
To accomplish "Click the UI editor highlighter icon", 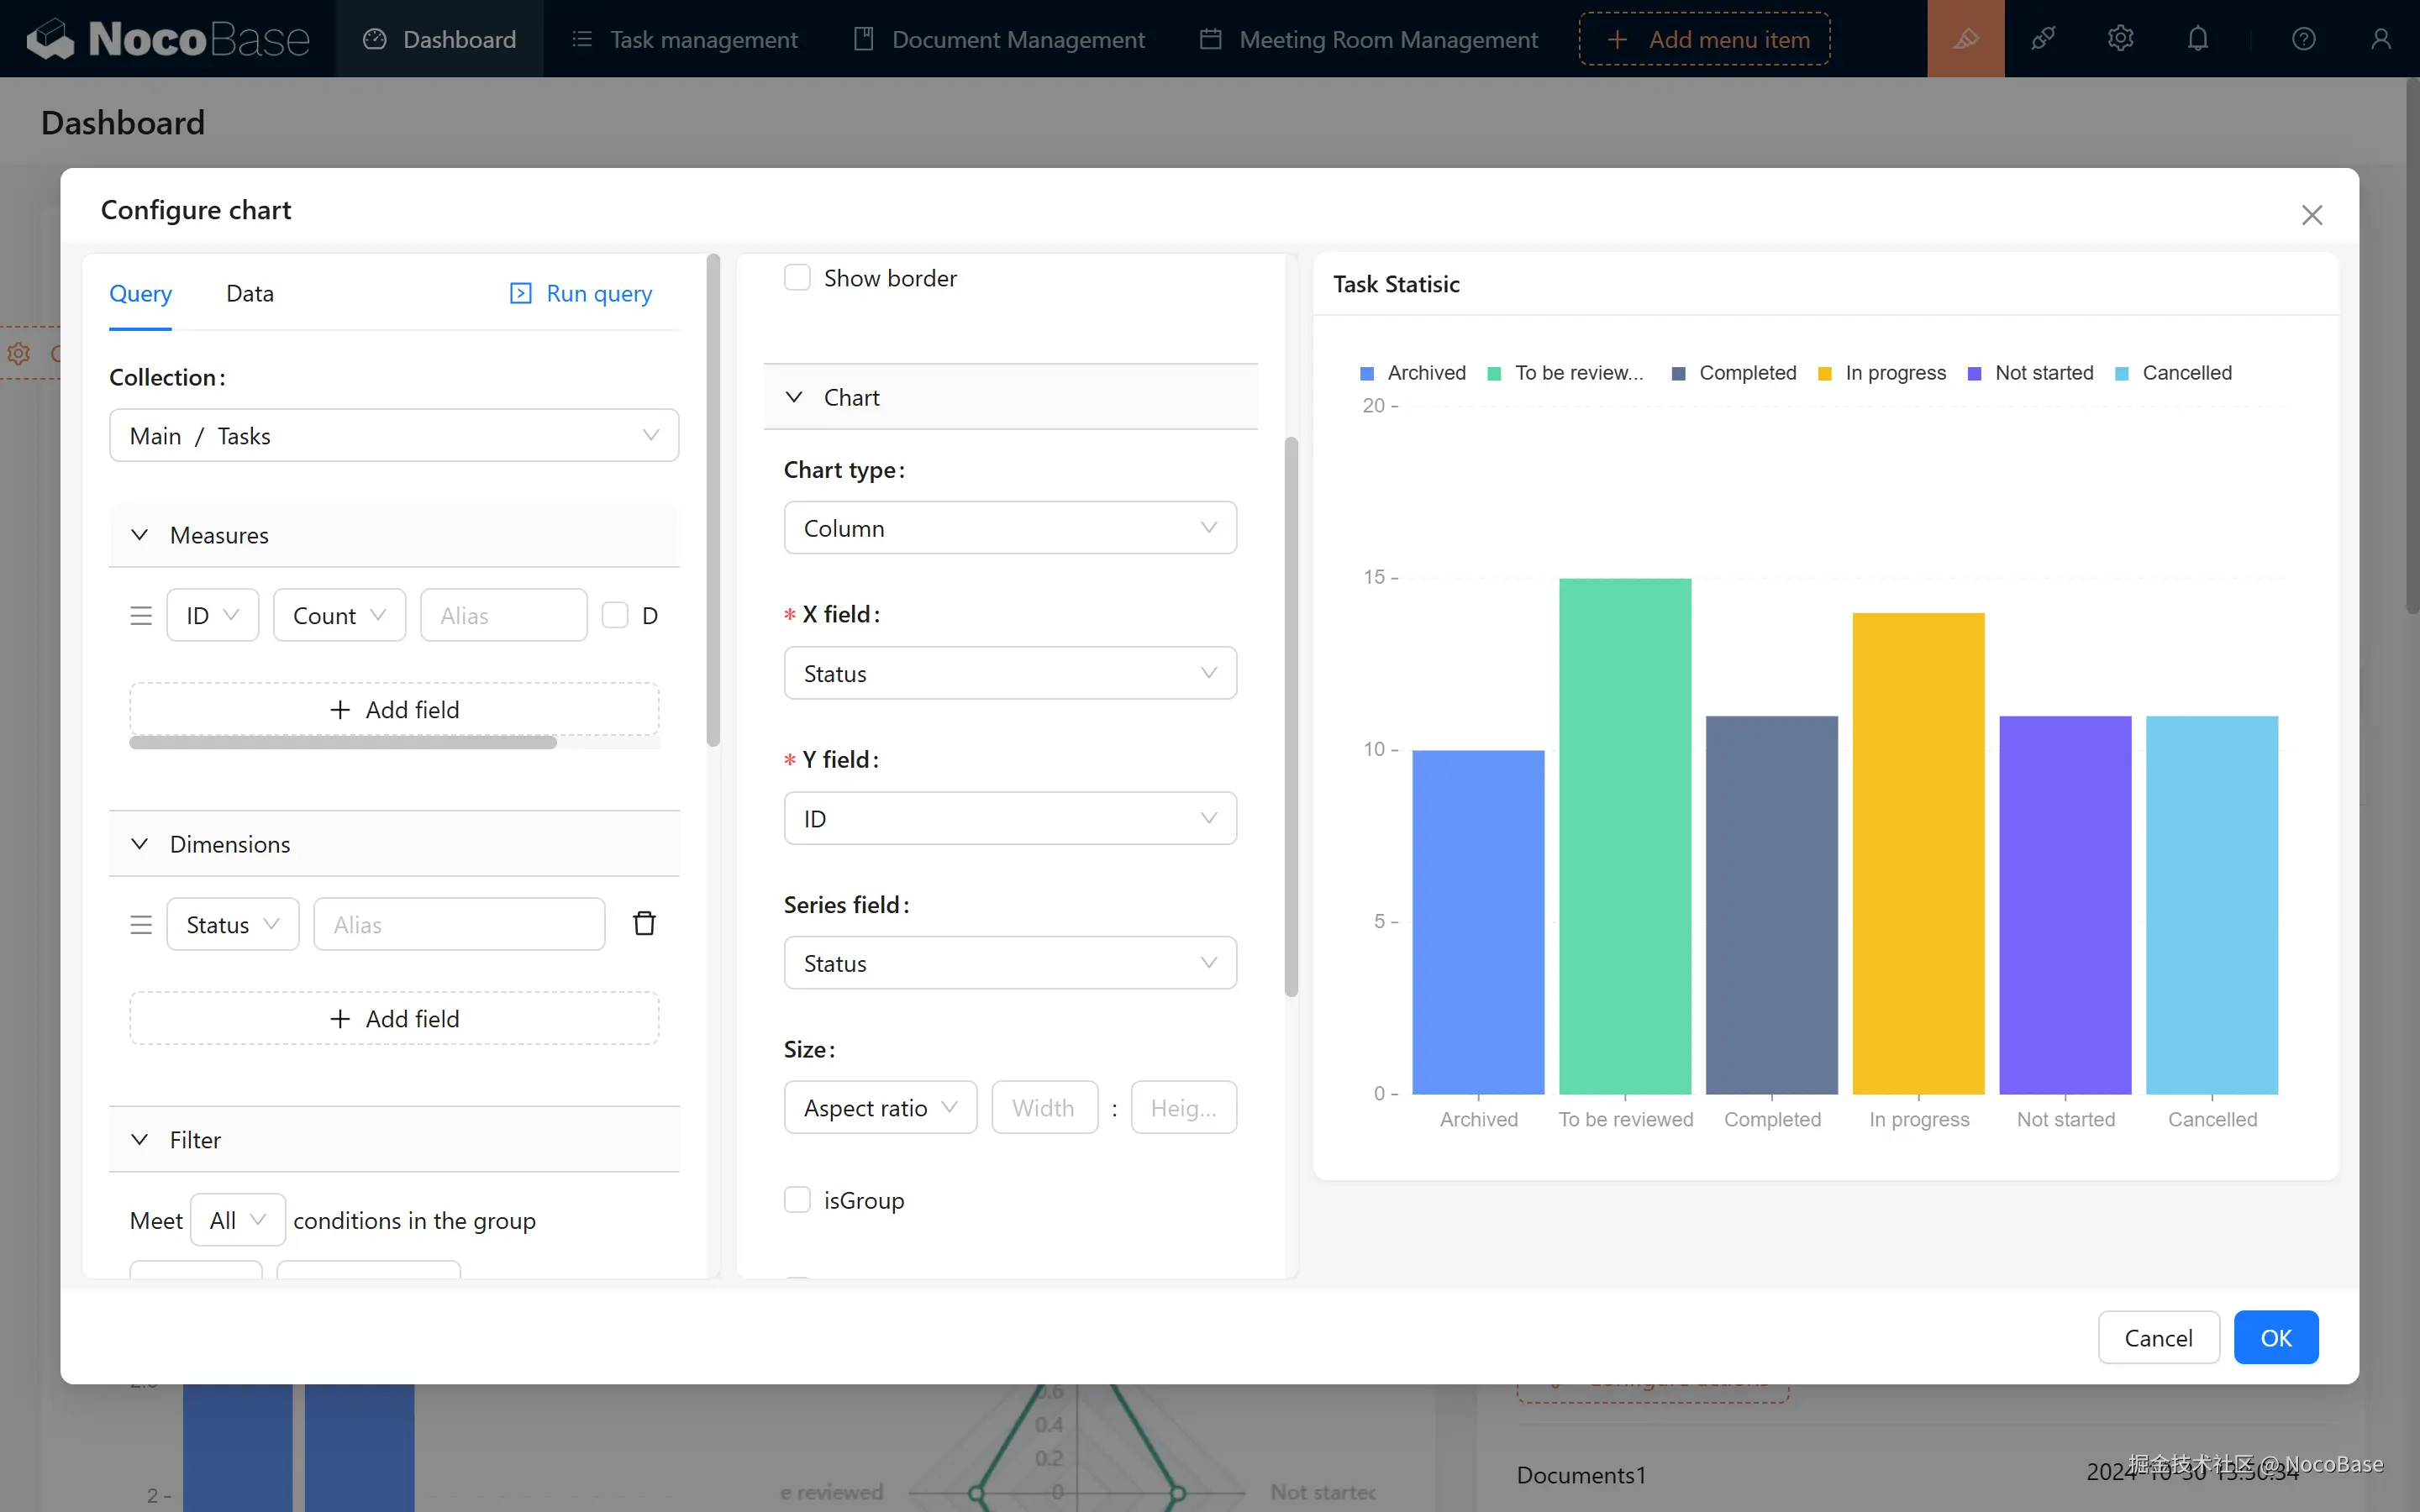I will point(1965,39).
